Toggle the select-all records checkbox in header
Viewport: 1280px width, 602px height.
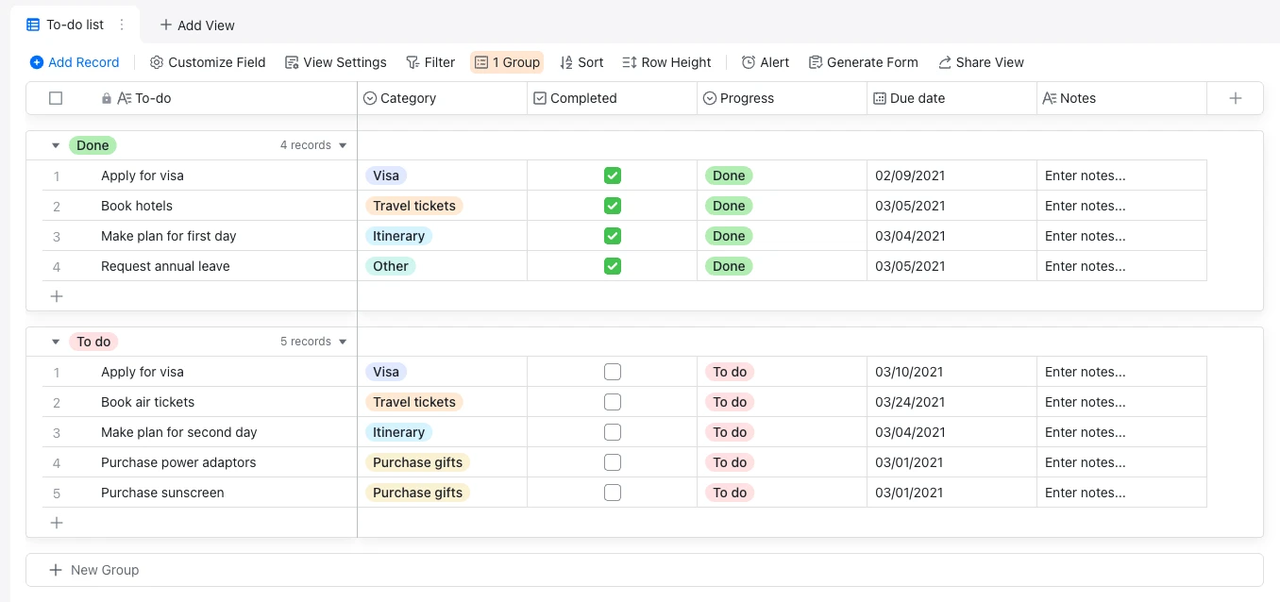pyautogui.click(x=56, y=98)
